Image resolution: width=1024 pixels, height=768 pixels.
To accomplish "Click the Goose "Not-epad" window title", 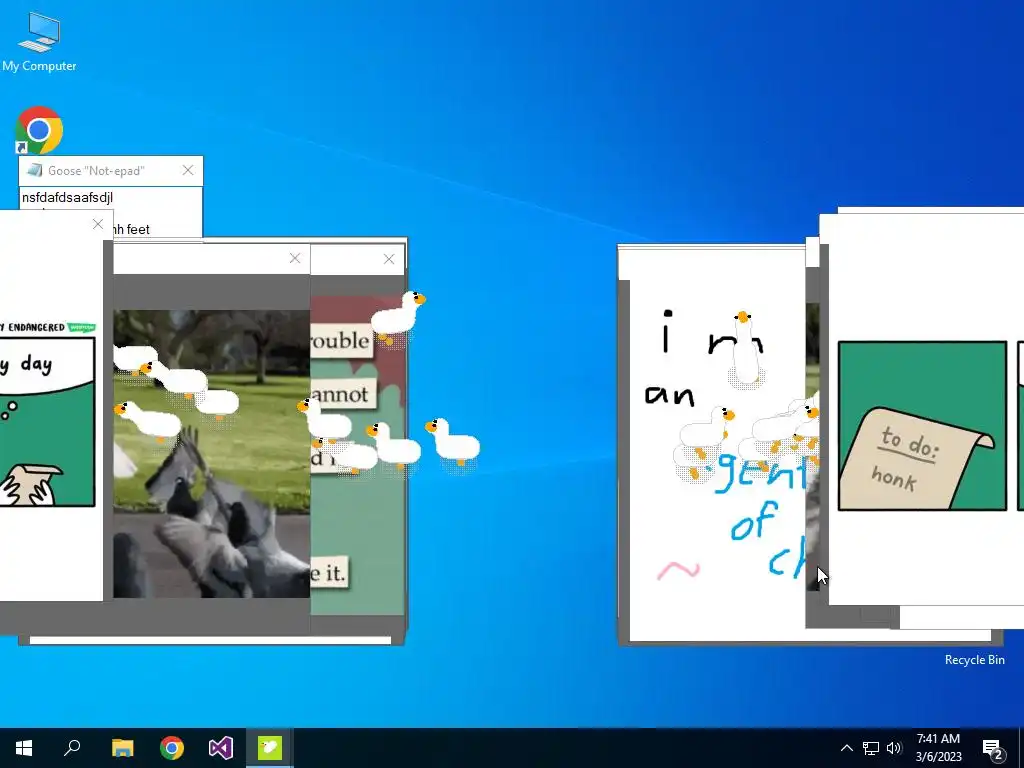I will 96,170.
